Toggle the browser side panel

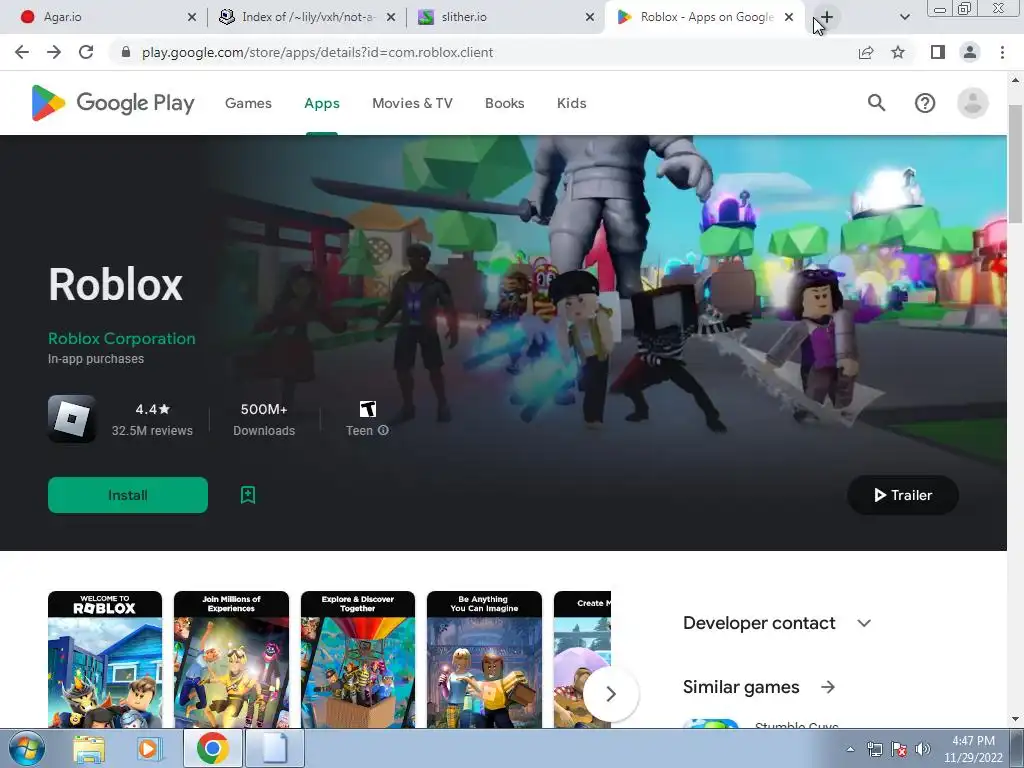tap(938, 52)
